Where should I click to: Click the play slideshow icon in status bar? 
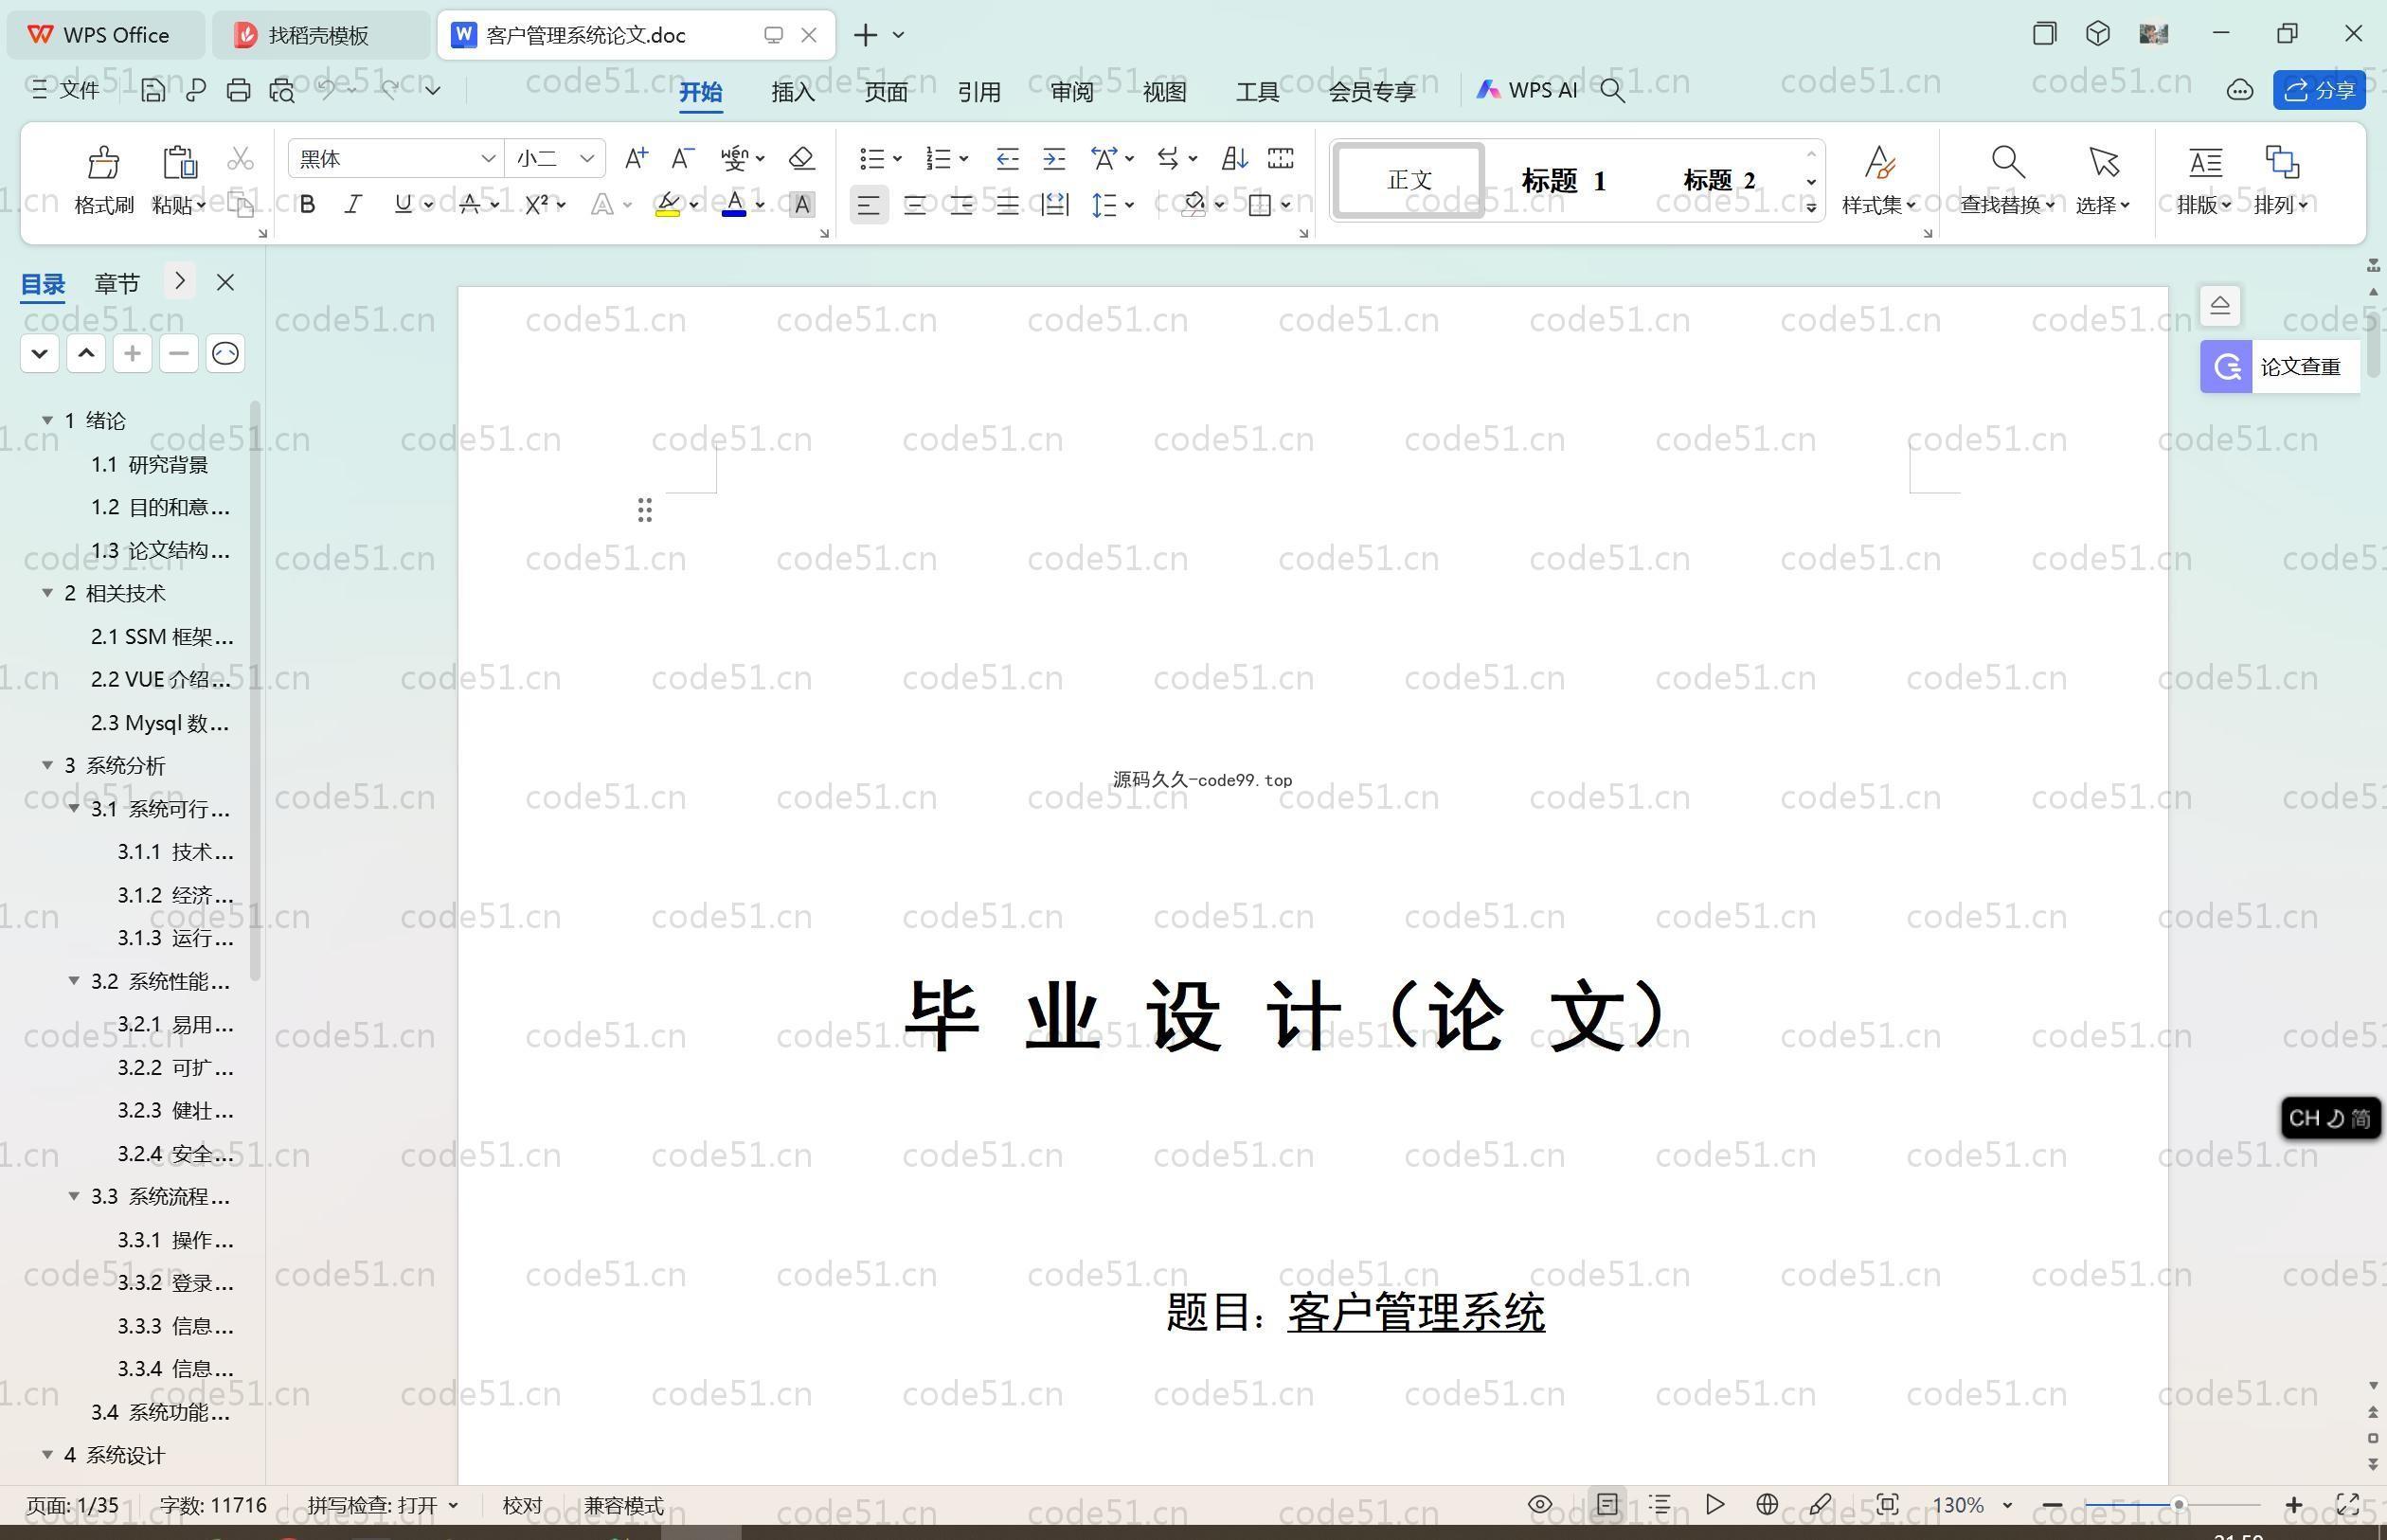(1714, 1504)
